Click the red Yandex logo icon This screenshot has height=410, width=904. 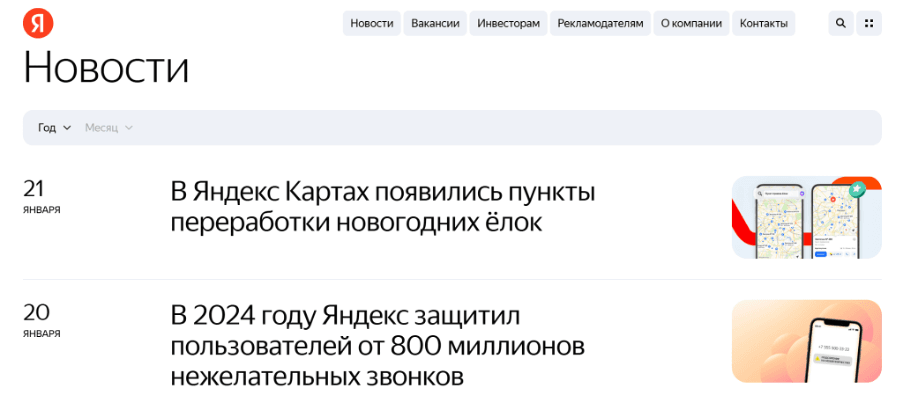coord(38,23)
